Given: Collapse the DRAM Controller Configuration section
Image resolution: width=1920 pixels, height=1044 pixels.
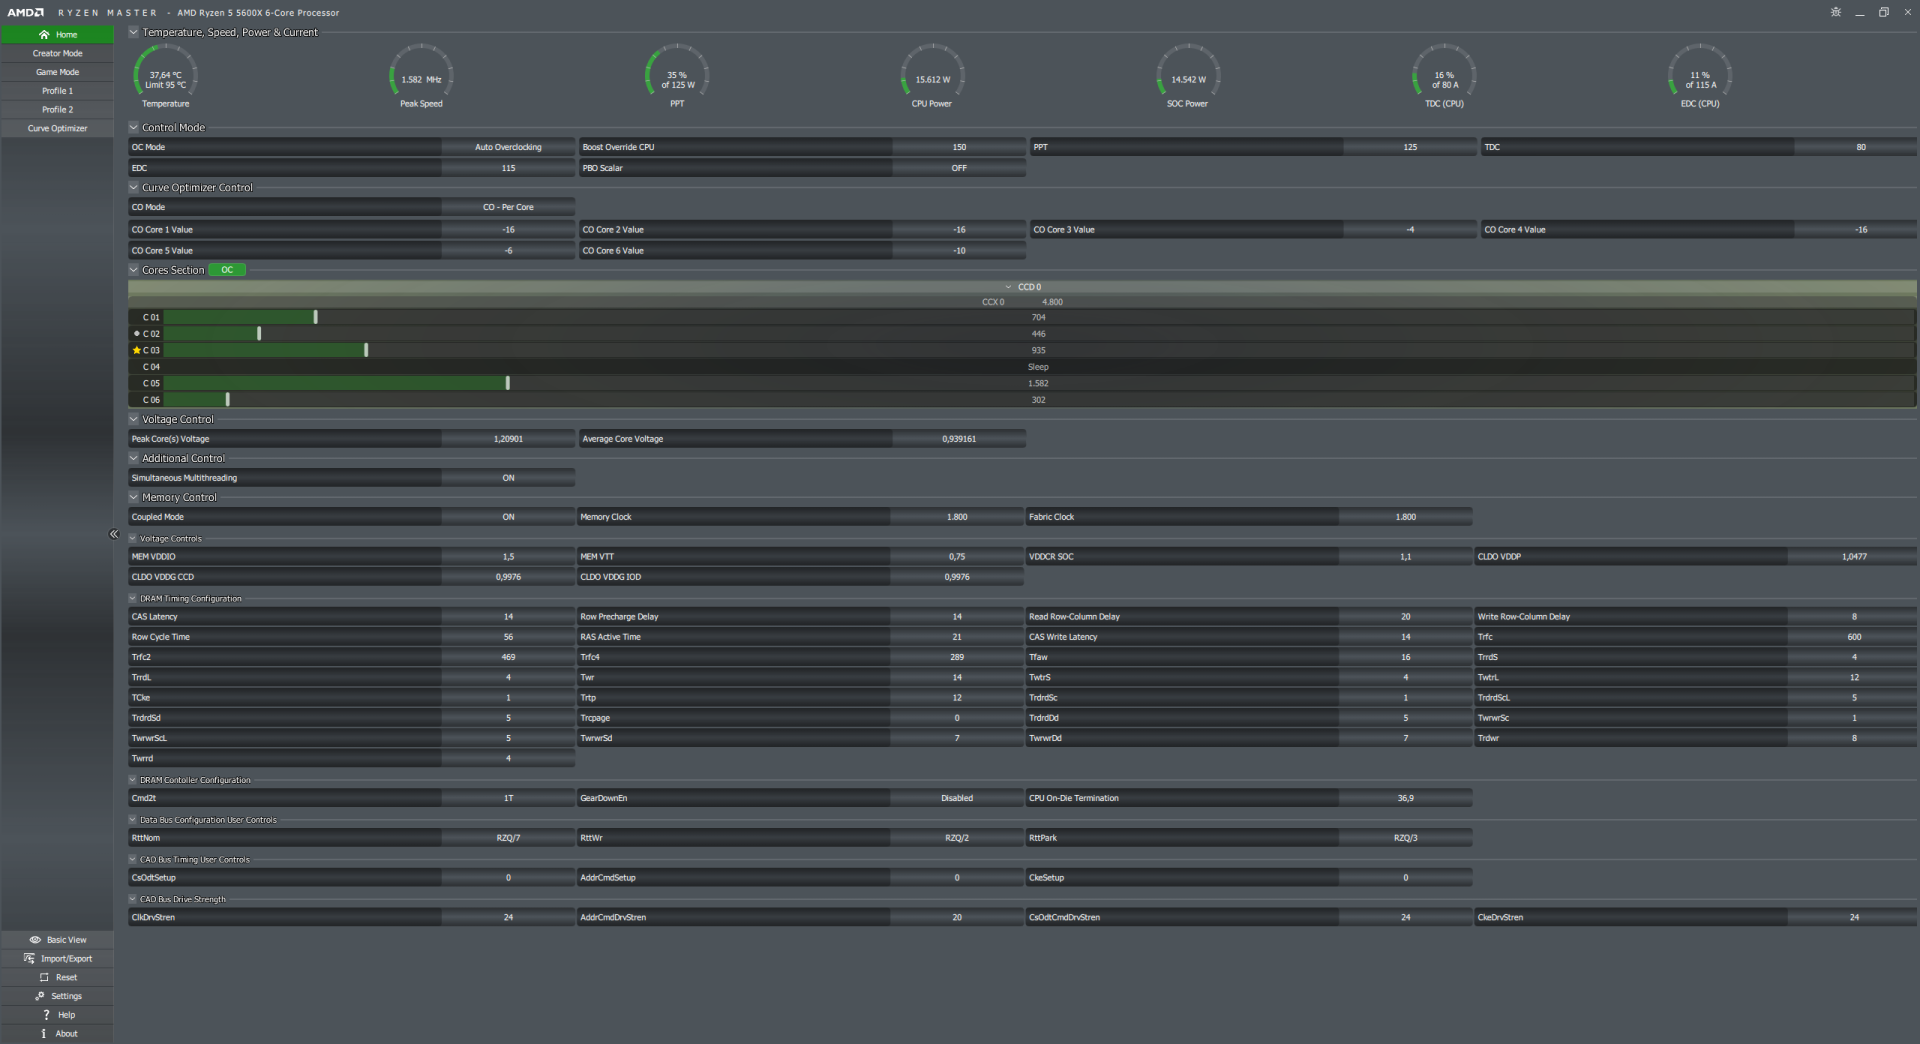Looking at the screenshot, I should [x=133, y=779].
